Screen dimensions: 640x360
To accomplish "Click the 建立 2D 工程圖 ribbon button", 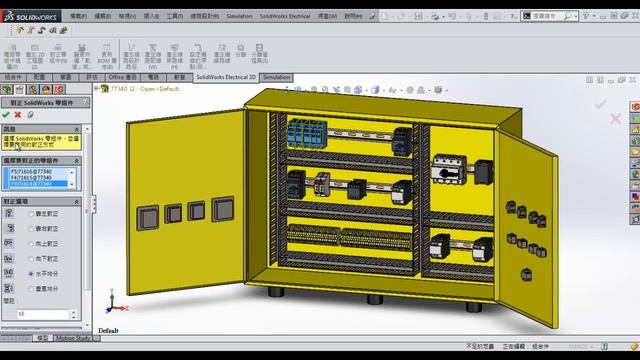I will click(x=35, y=56).
